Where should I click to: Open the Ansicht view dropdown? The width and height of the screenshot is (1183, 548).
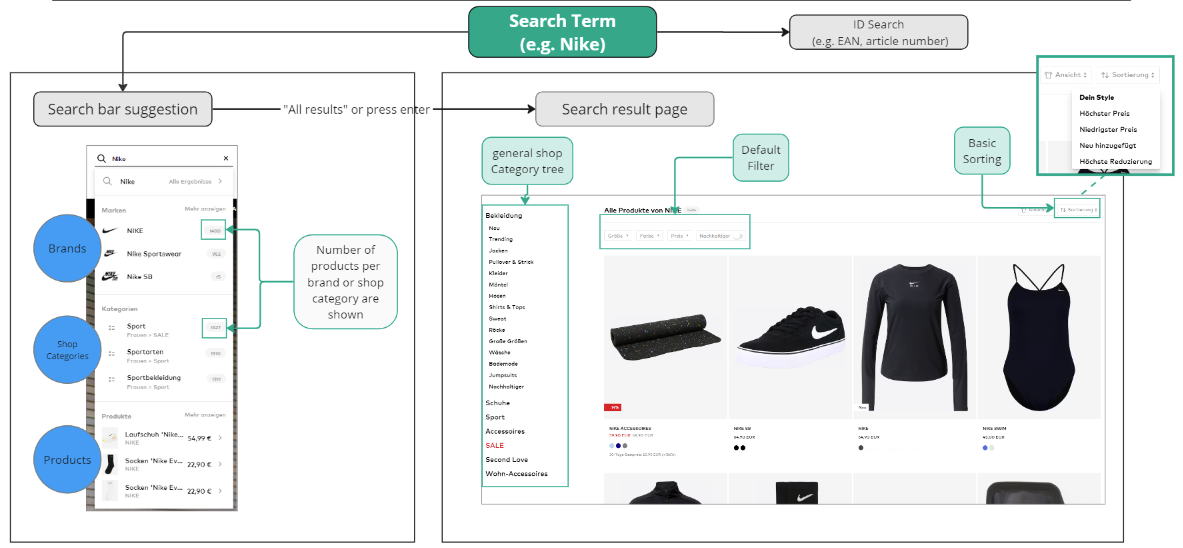(x=1065, y=75)
